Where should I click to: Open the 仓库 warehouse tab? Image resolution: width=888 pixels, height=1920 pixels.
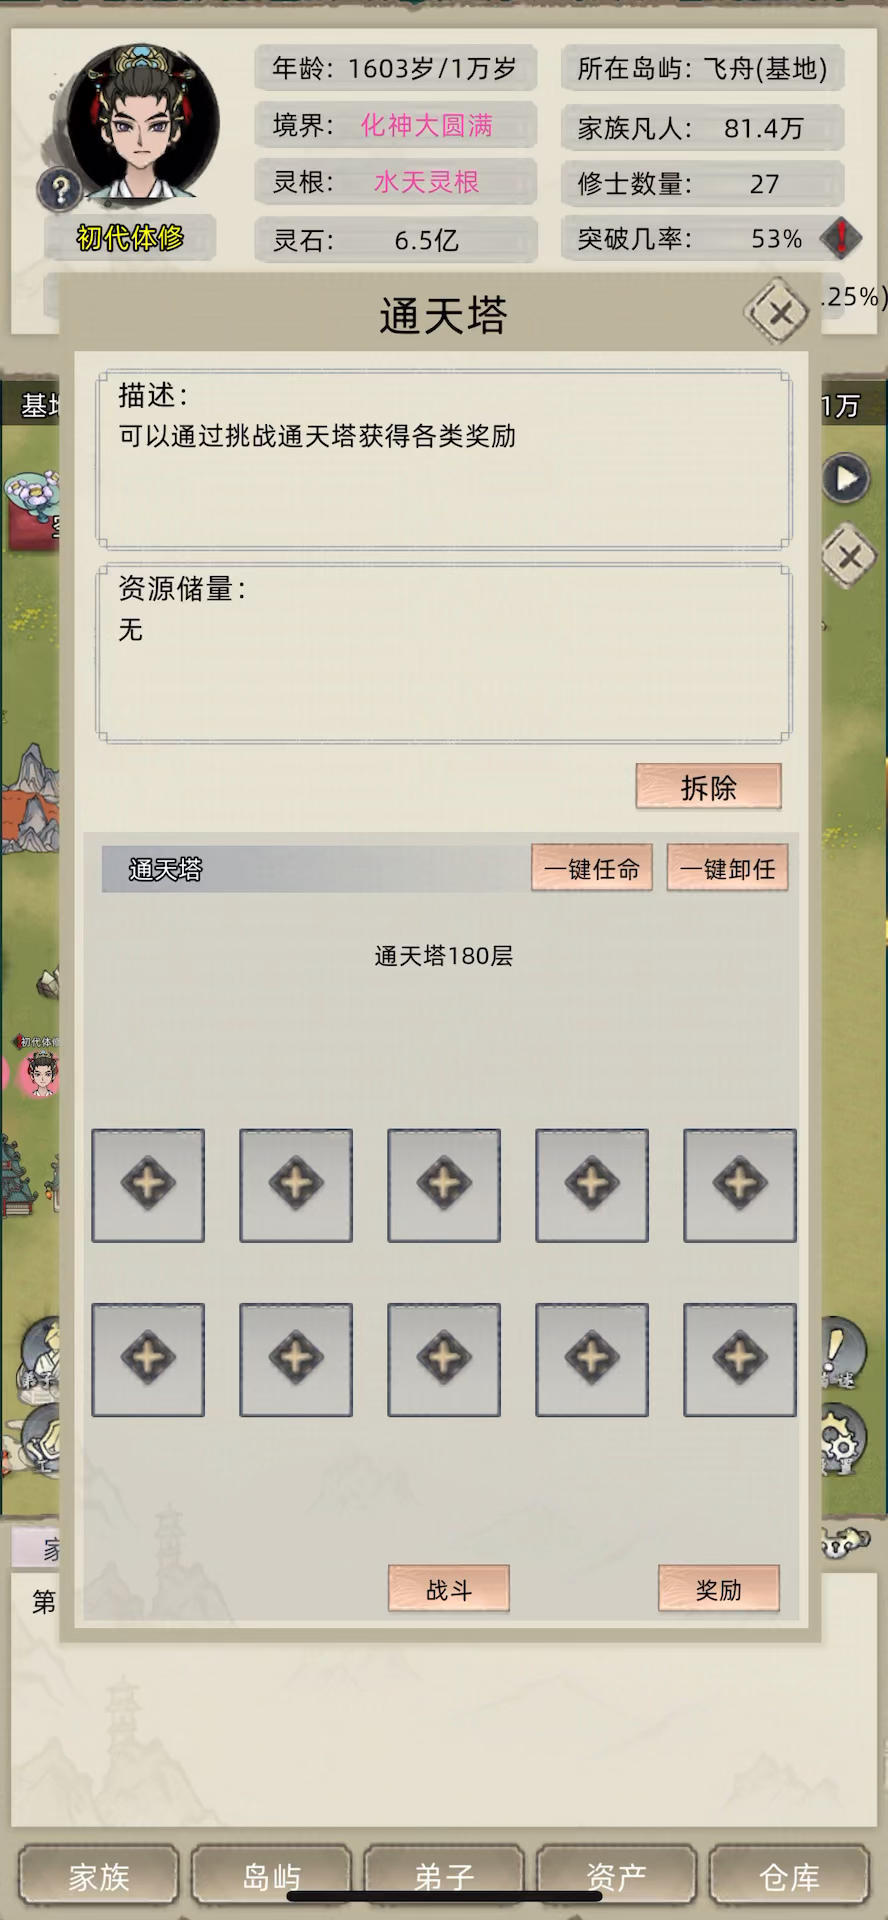pyautogui.click(x=789, y=1876)
